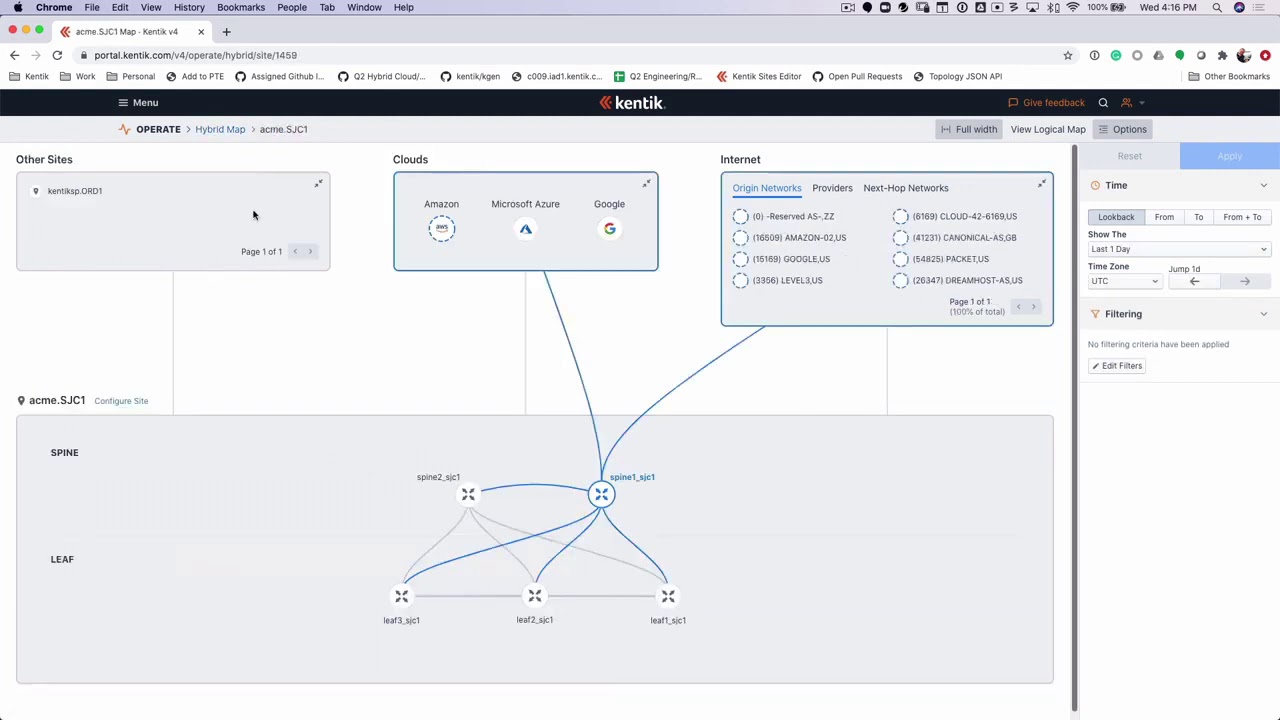Go to Hybrid Map breadcrumb
The height and width of the screenshot is (720, 1280).
220,129
